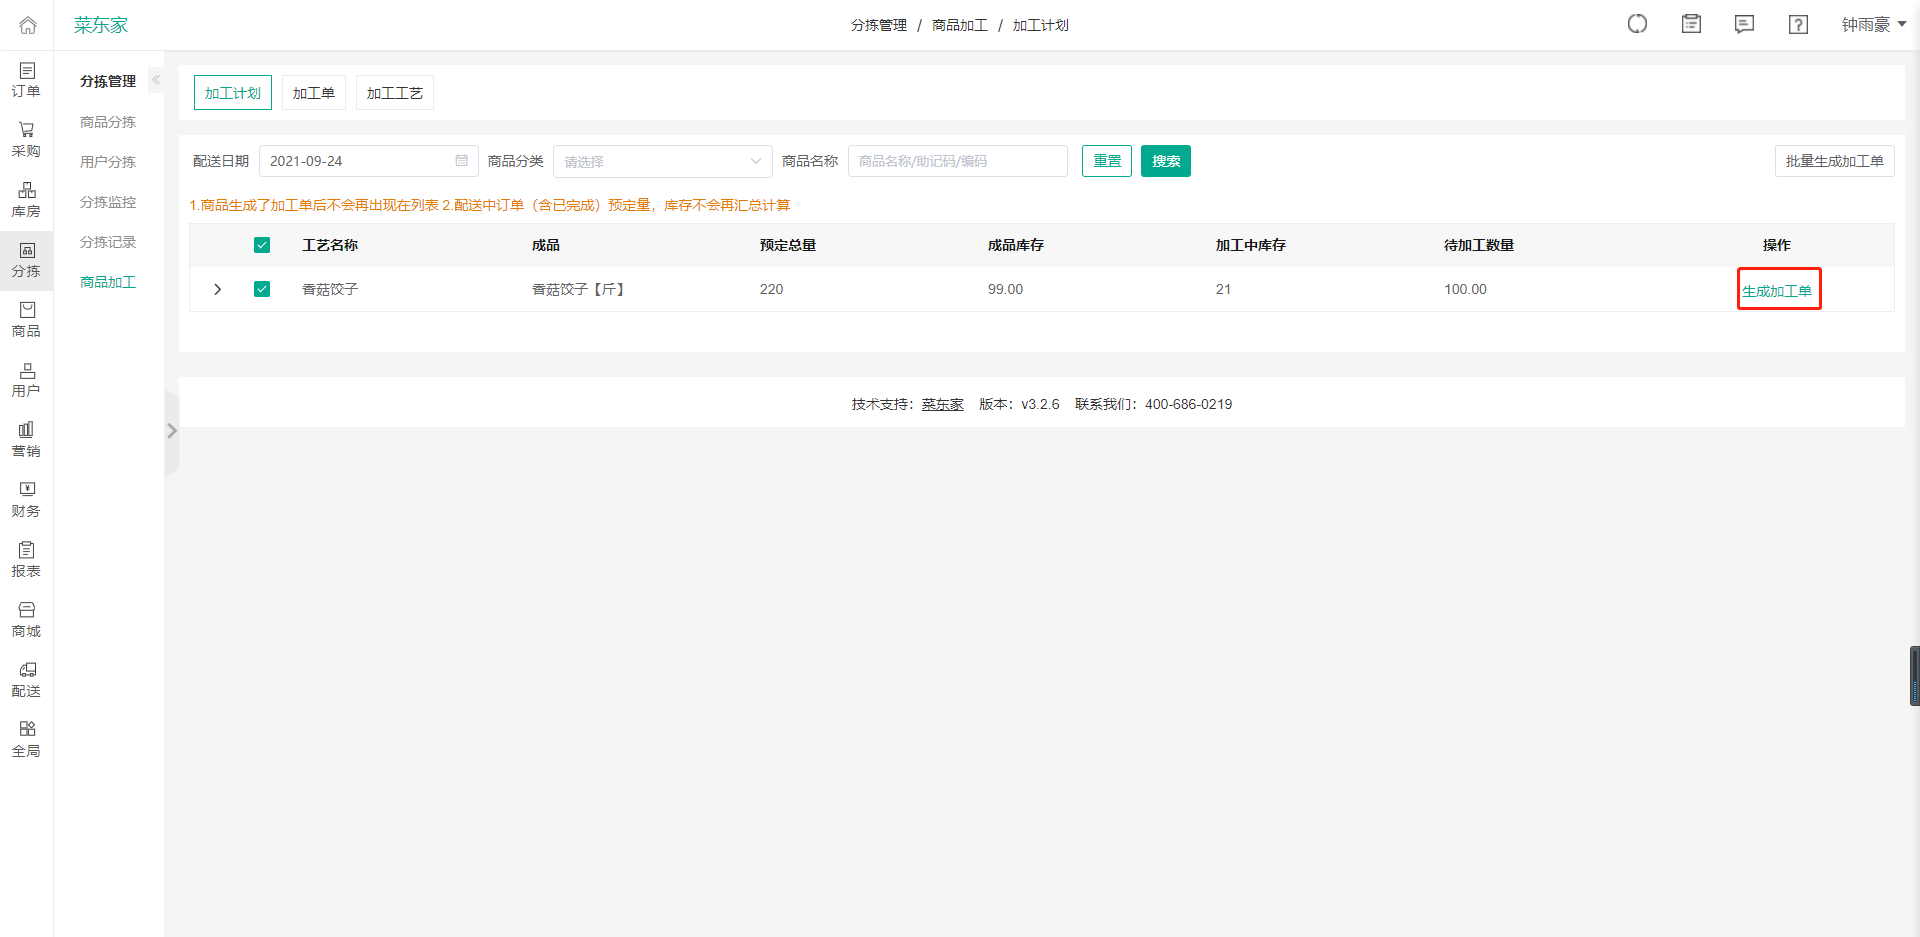The width and height of the screenshot is (1920, 937).
Task: Open the 商品分类 dropdown
Action: click(x=662, y=161)
